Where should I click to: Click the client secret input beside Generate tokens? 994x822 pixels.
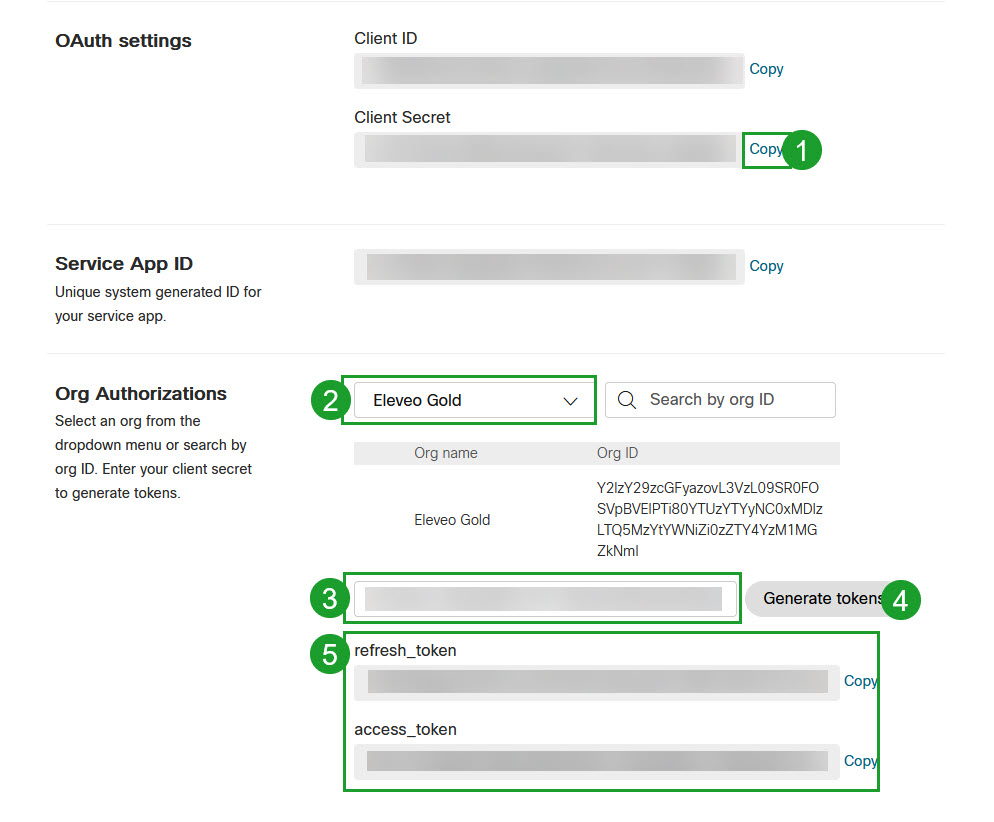543,599
